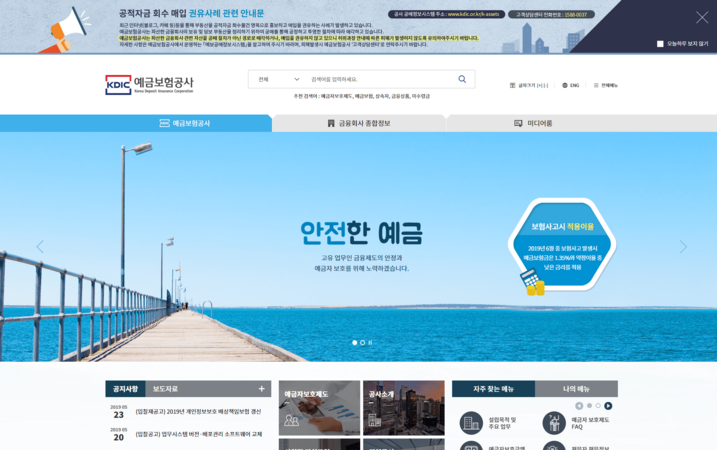Select the 공지사항 tab
This screenshot has width=717, height=450.
pos(125,389)
